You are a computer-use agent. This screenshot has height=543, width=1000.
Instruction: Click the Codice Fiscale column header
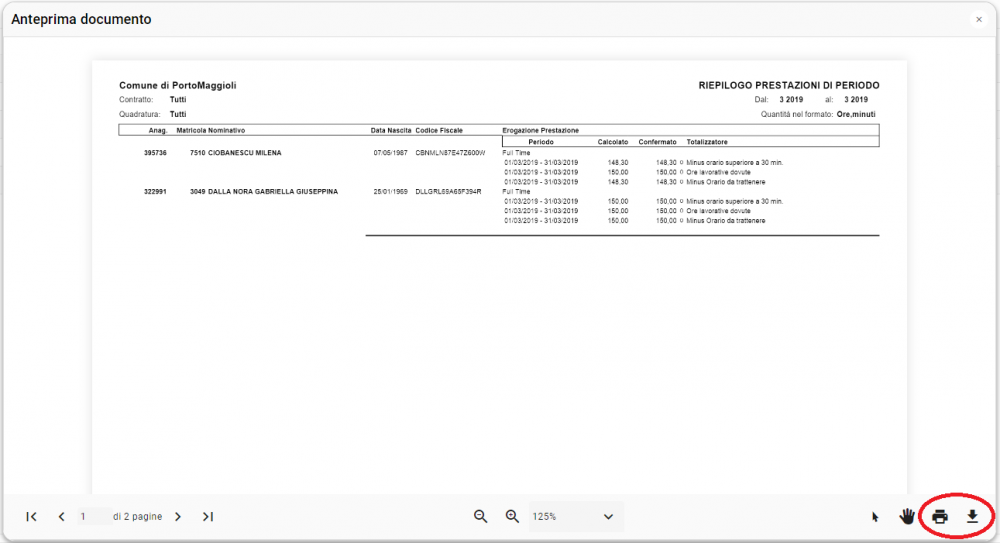coord(439,130)
